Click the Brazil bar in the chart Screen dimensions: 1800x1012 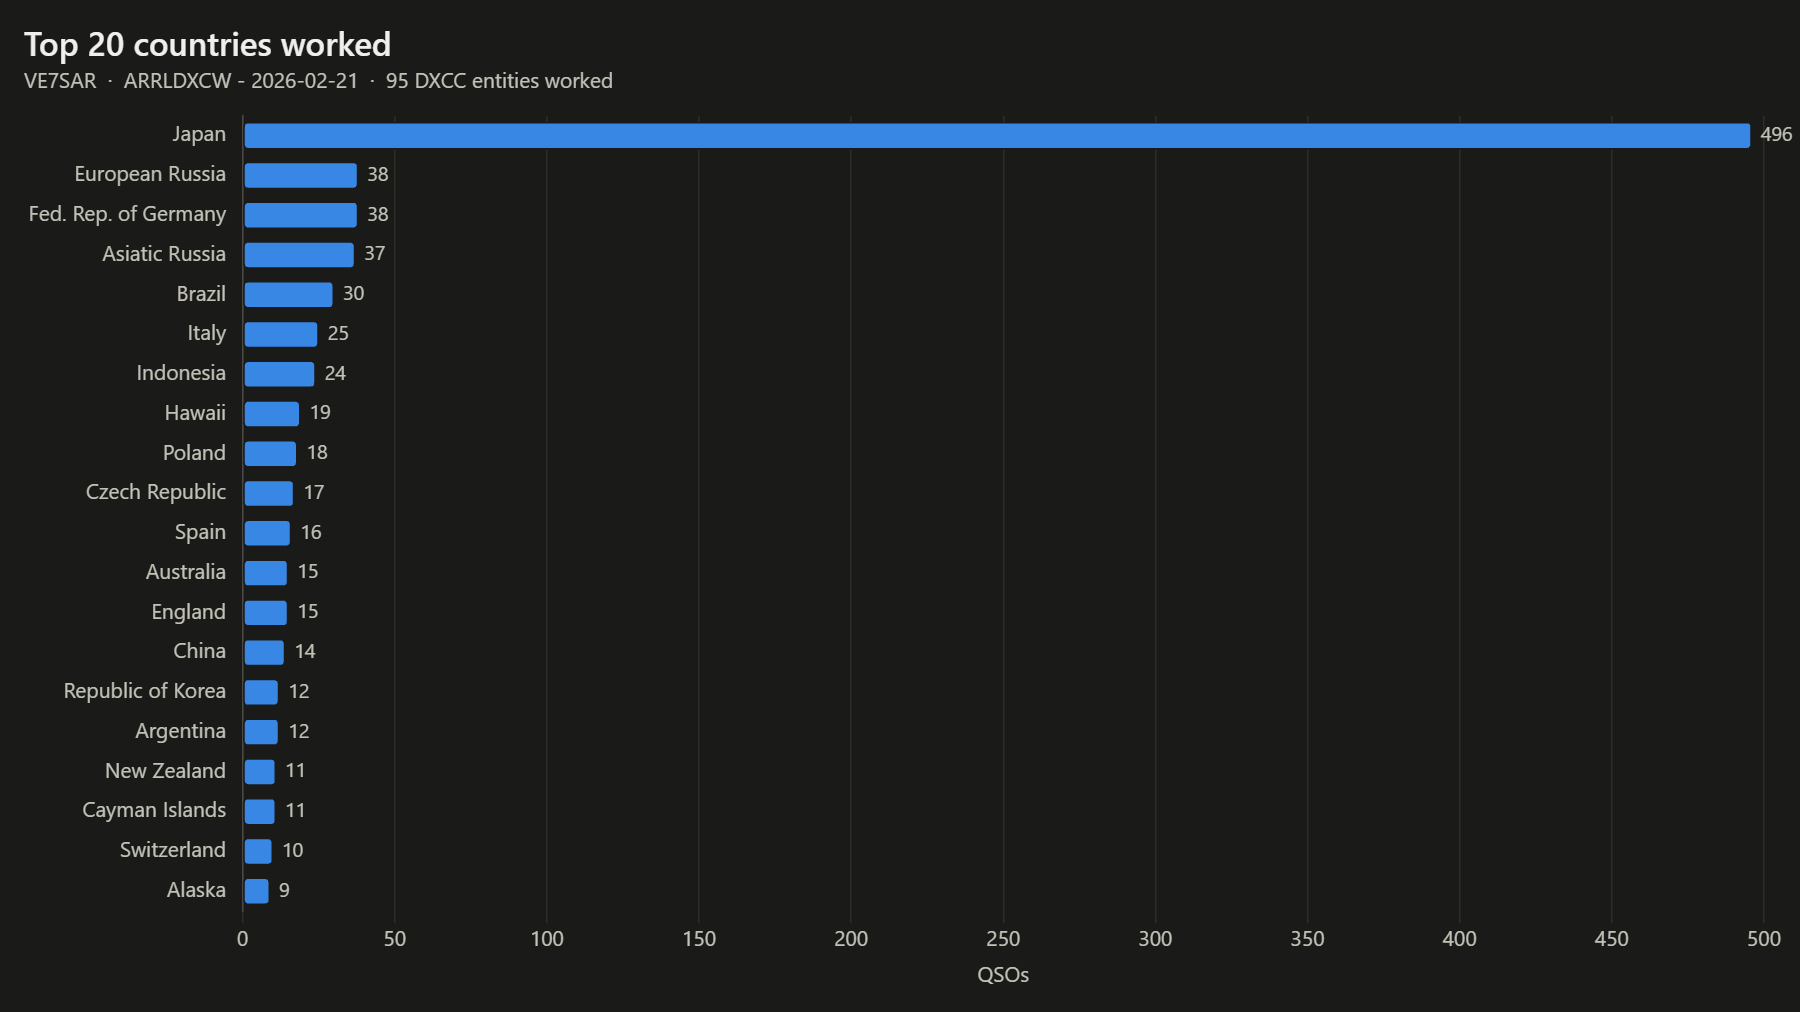(x=288, y=294)
